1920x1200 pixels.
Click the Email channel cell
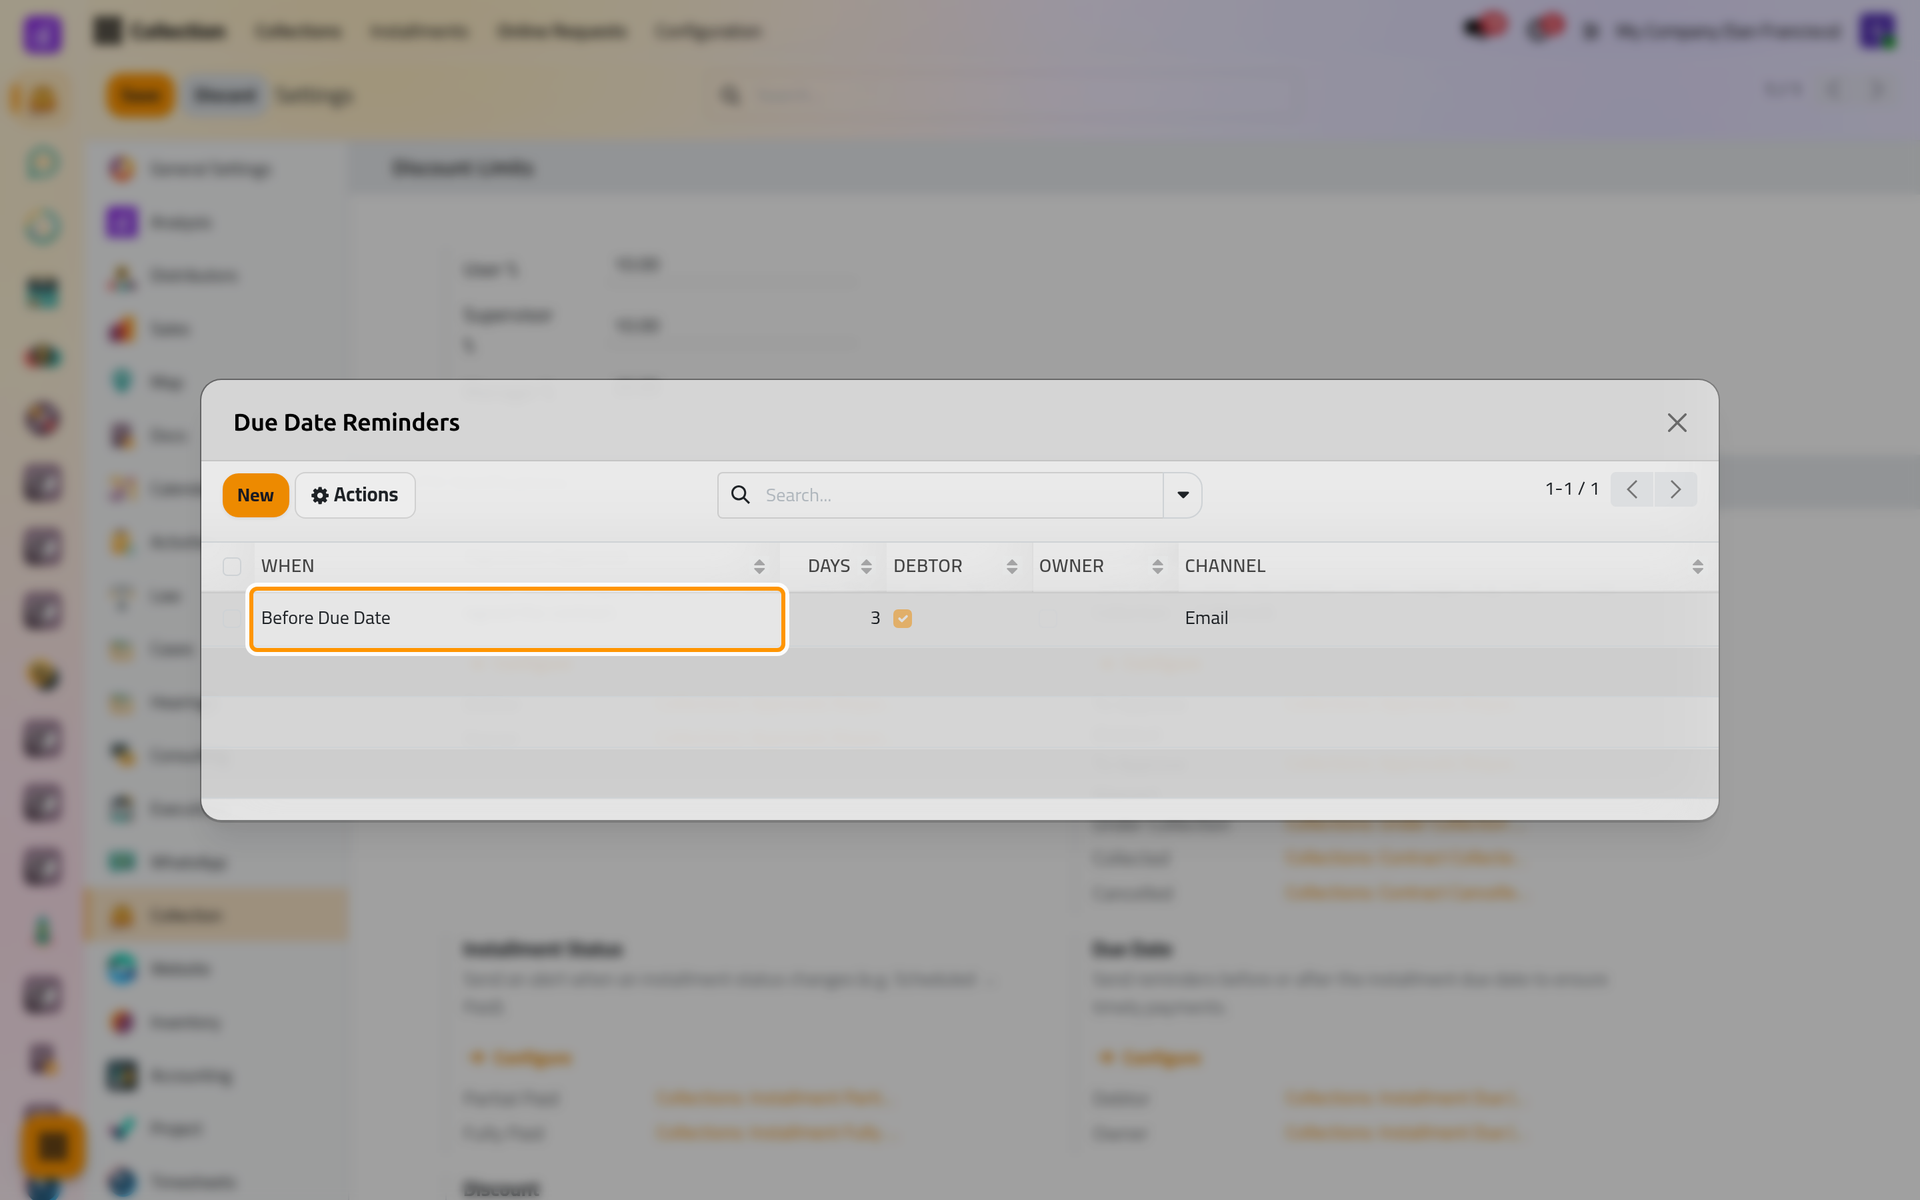point(1446,618)
